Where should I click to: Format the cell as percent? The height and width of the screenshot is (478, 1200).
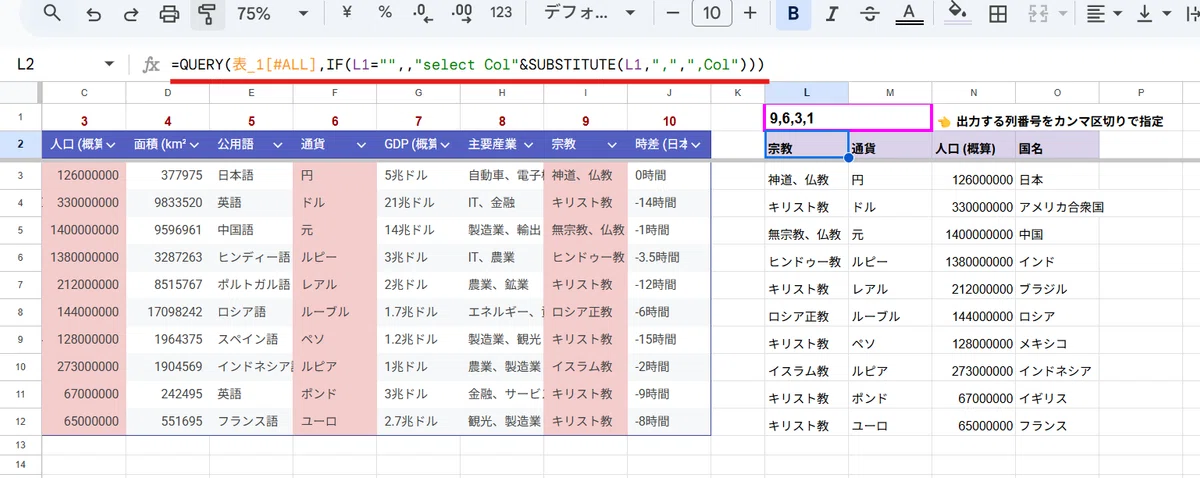coord(385,14)
